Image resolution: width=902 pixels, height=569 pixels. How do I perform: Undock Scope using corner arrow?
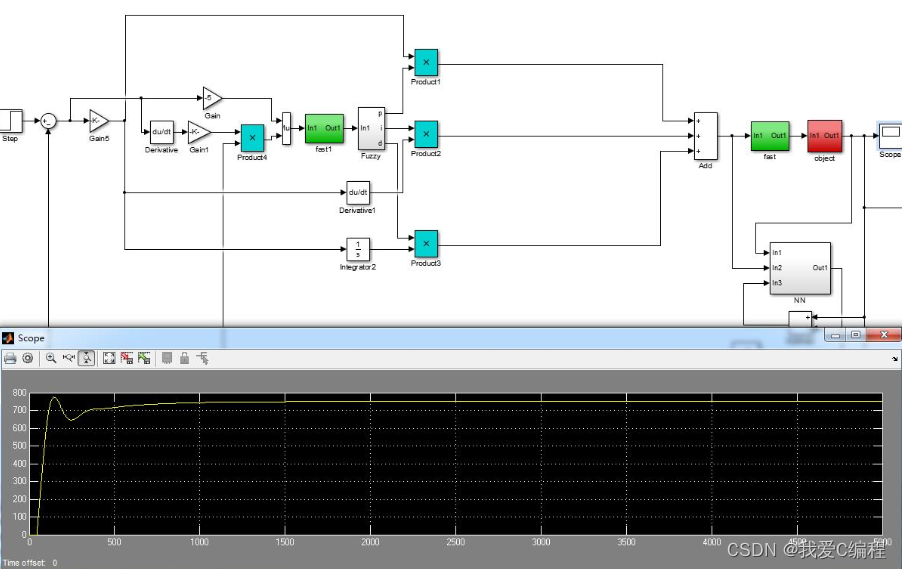pyautogui.click(x=894, y=357)
